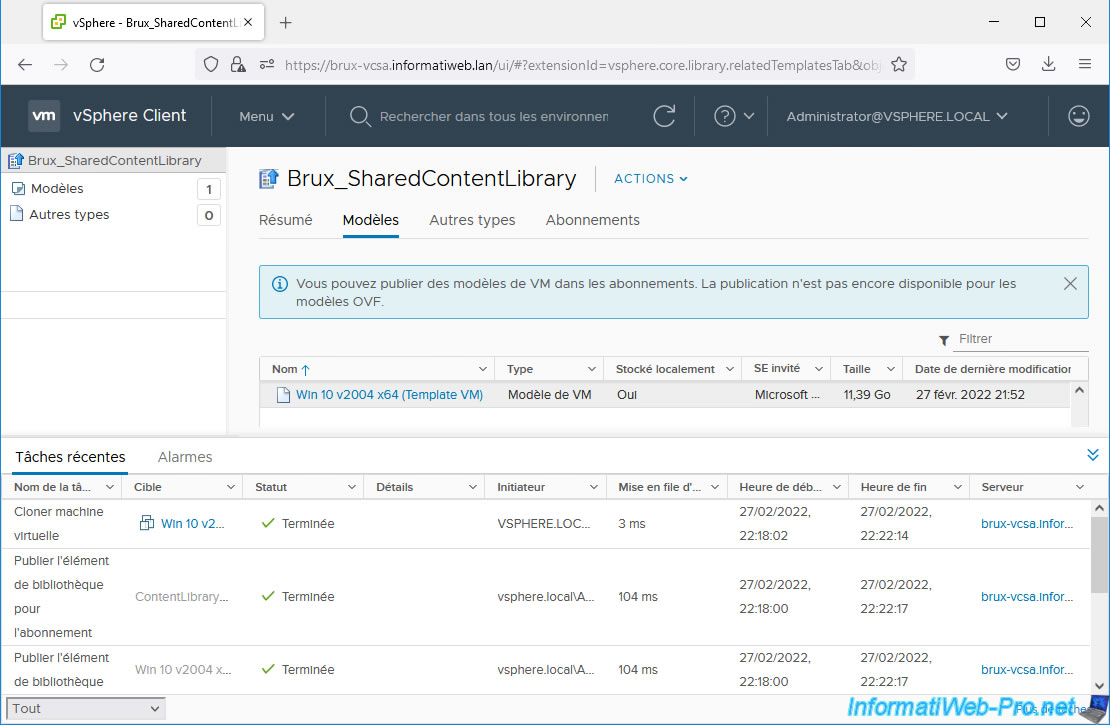Click the browser address bar URL
Screen dimensions: 1110x725
583,65
